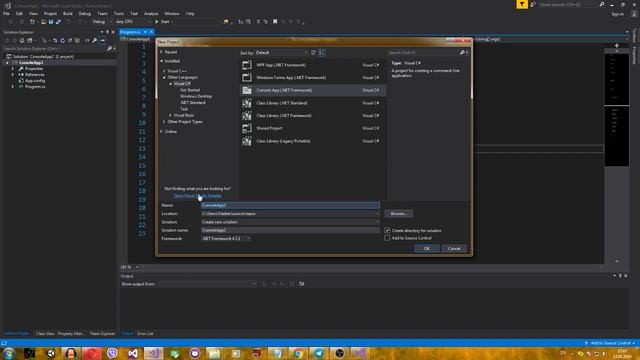Switch to the Class View tab
Viewport: 640px width, 360px height.
tap(45, 333)
